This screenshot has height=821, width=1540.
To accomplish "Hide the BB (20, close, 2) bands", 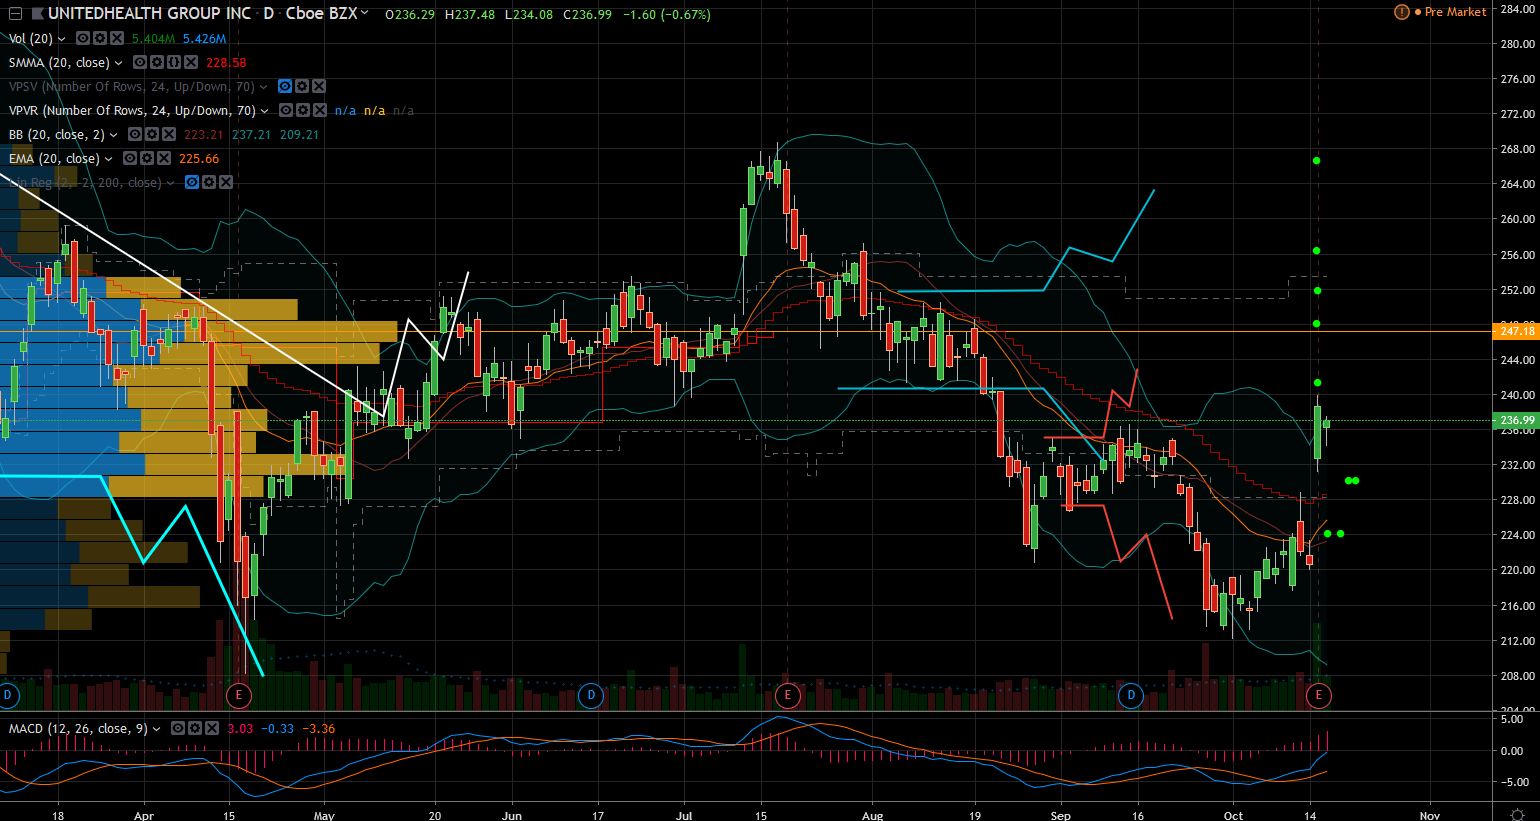I will (135, 134).
